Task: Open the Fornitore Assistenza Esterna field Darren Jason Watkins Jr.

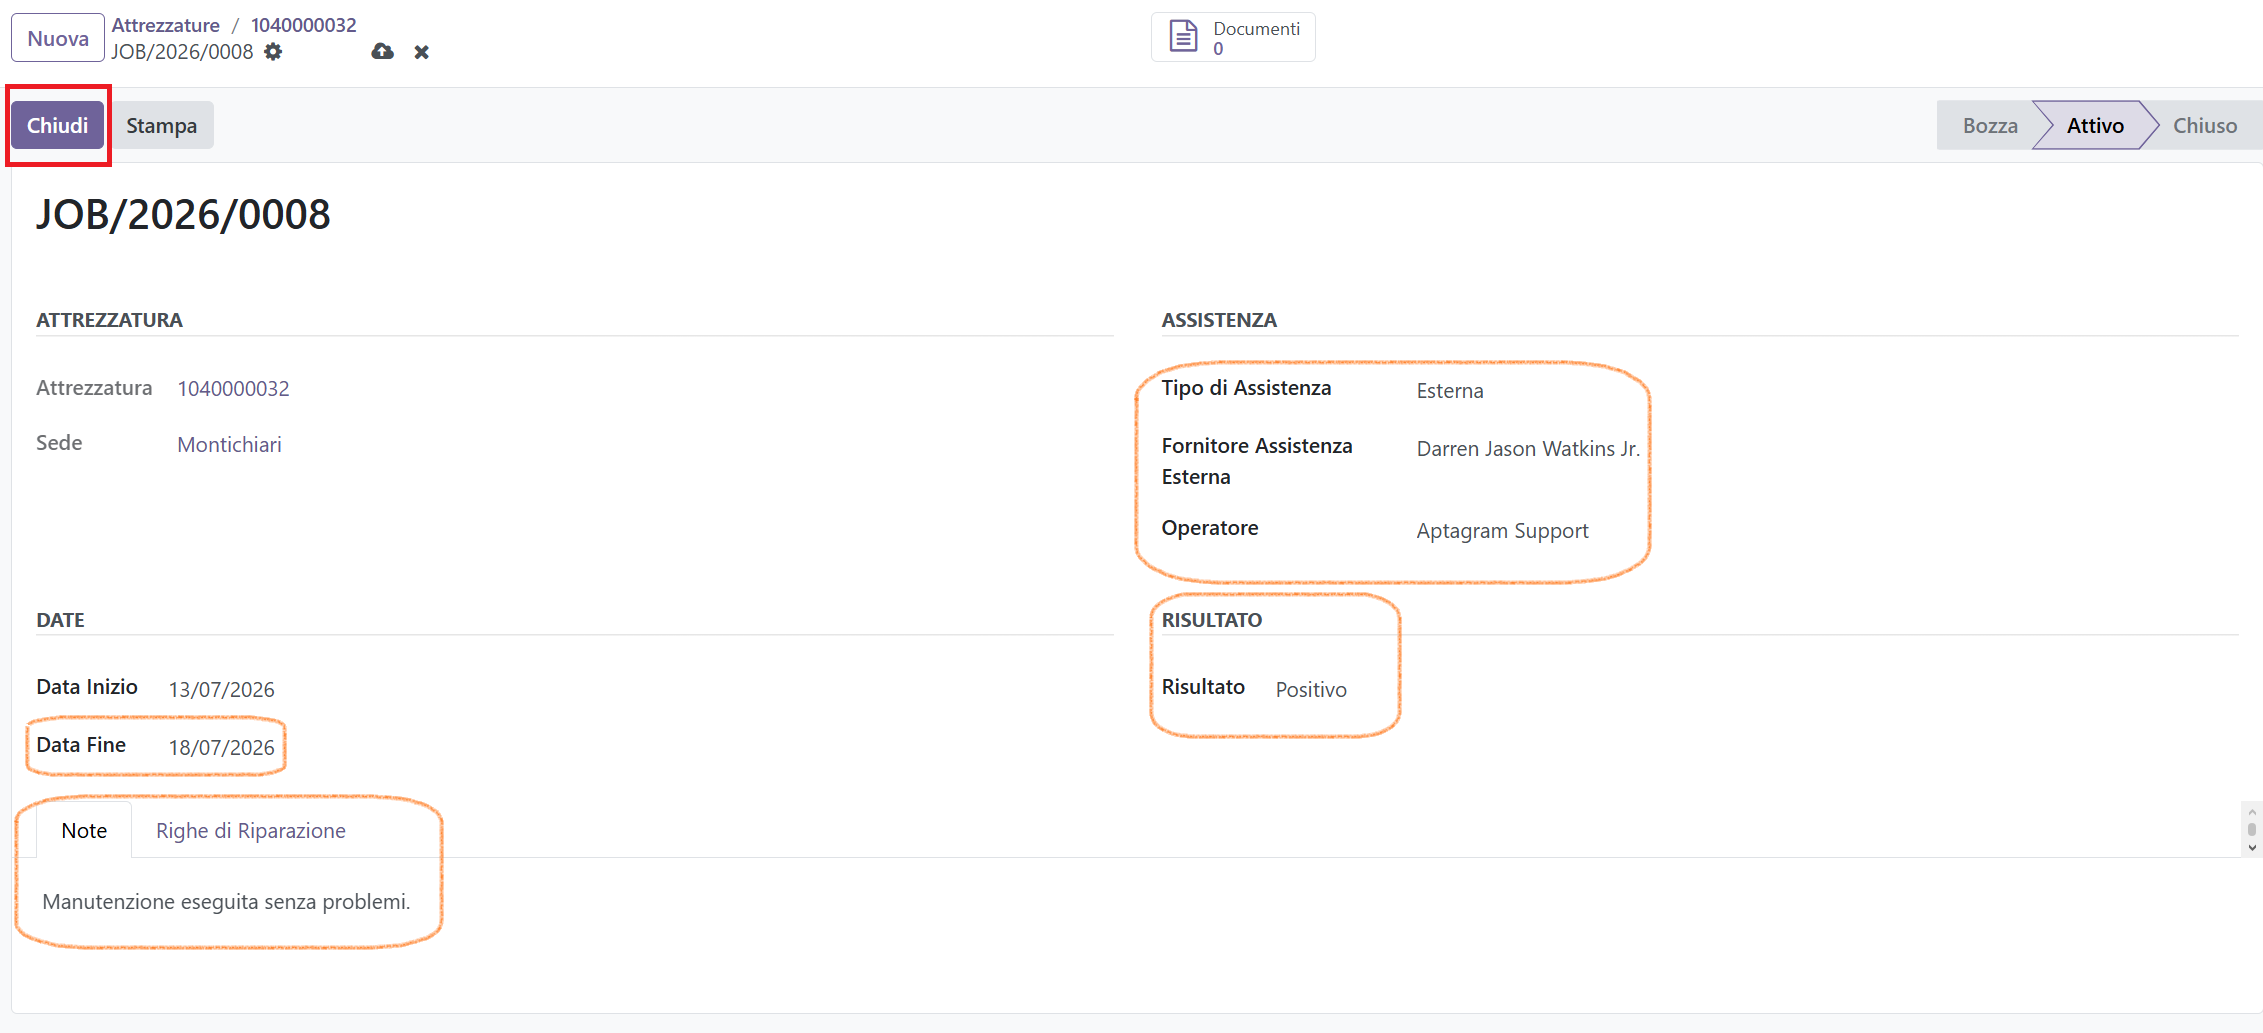Action: coord(1528,449)
